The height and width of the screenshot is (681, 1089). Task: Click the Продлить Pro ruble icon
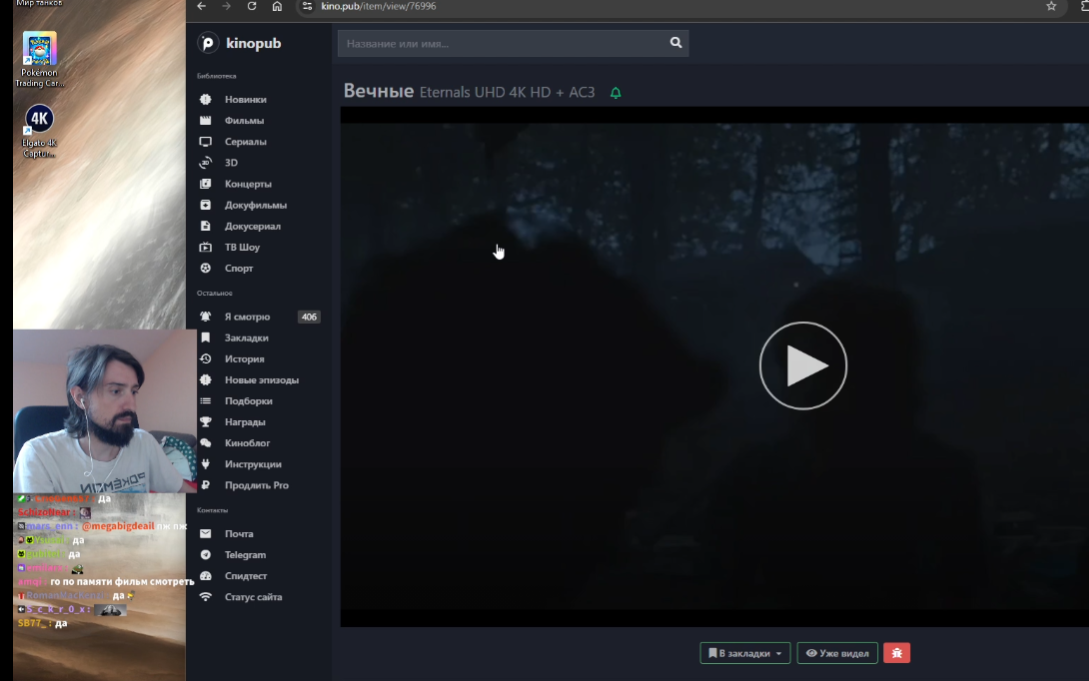click(x=206, y=485)
